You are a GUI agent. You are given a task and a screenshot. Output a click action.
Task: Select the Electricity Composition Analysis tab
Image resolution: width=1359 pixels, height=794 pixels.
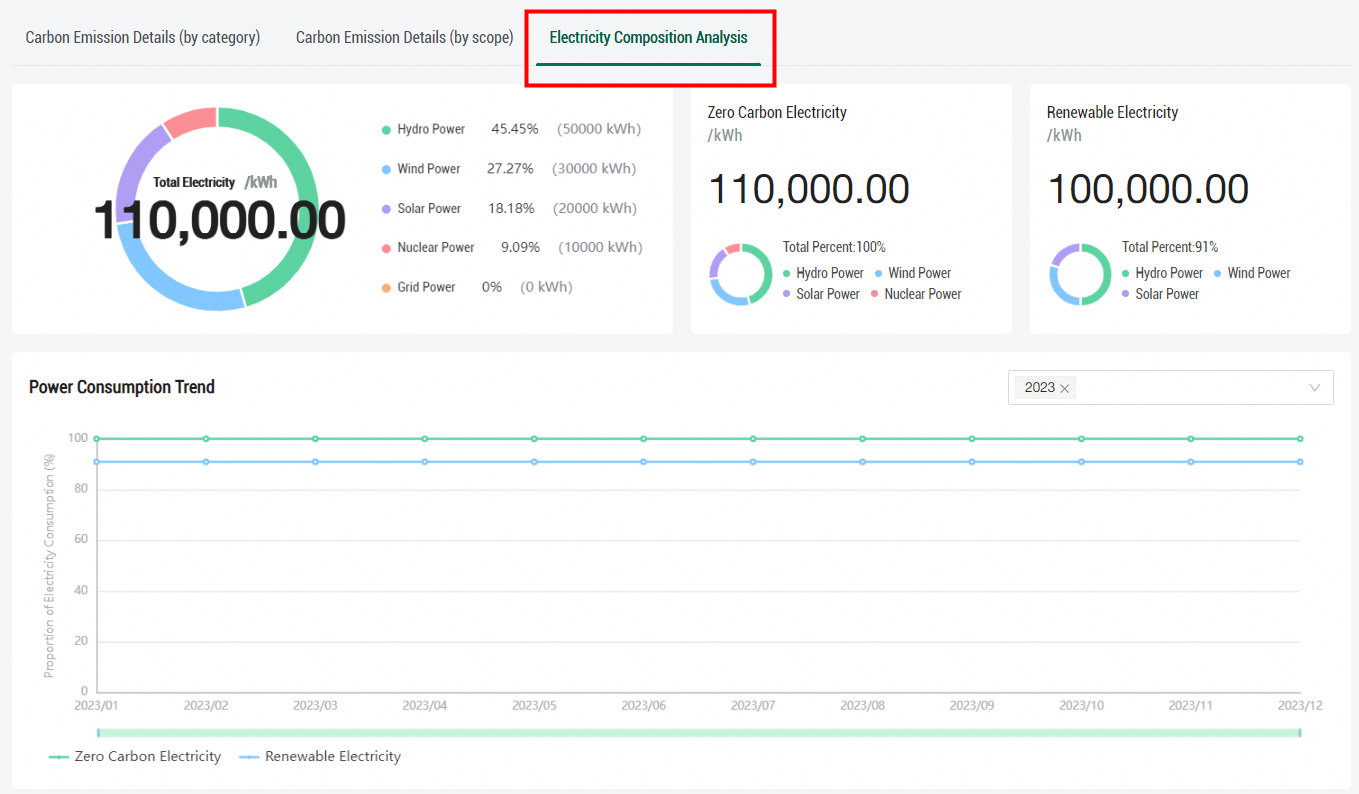tap(648, 37)
